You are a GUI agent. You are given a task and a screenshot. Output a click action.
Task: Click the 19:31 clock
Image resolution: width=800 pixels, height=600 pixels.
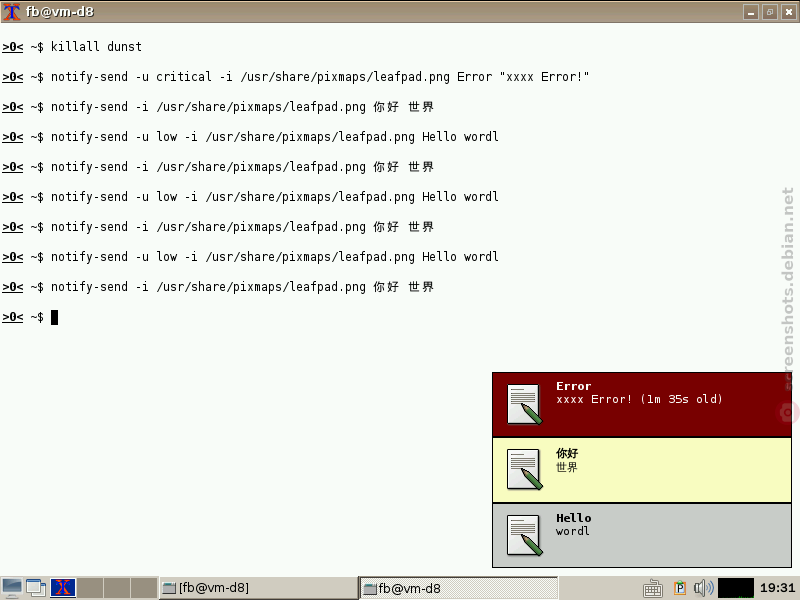777,588
